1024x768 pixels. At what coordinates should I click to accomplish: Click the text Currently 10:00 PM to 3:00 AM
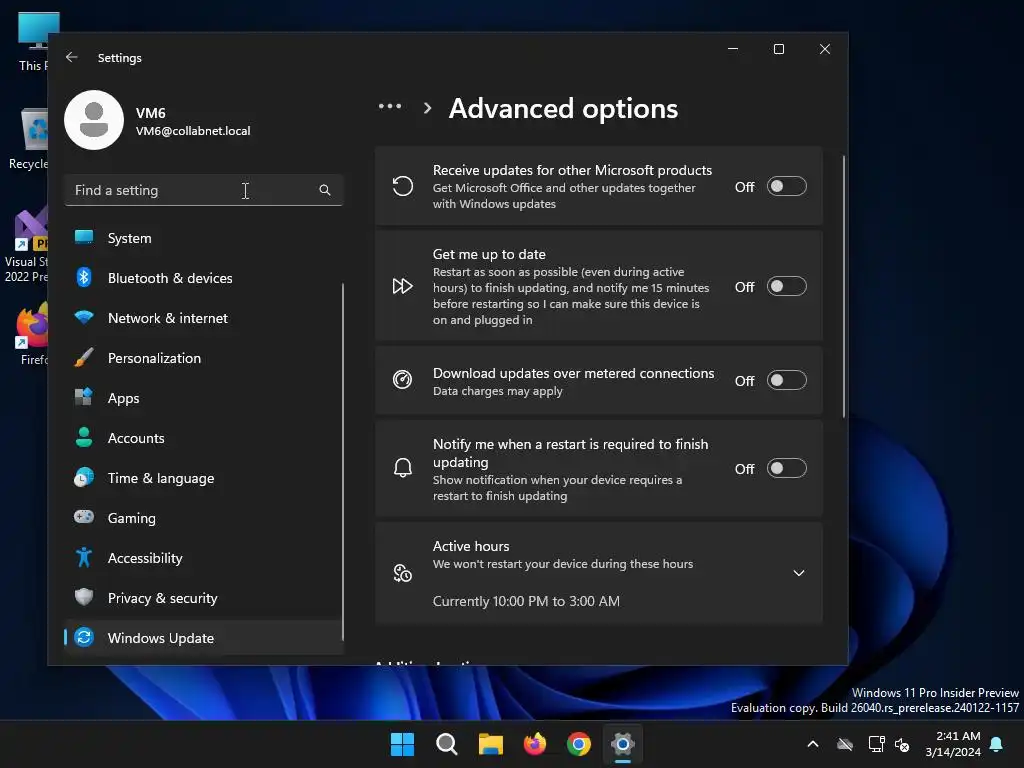pos(526,601)
